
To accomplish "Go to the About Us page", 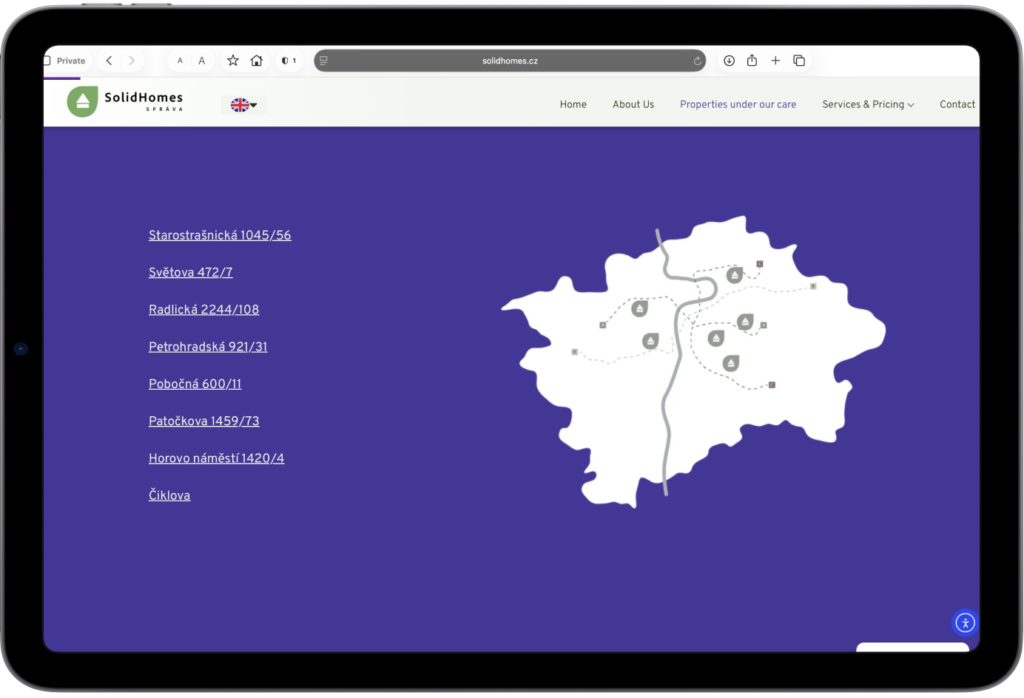I will (x=633, y=104).
